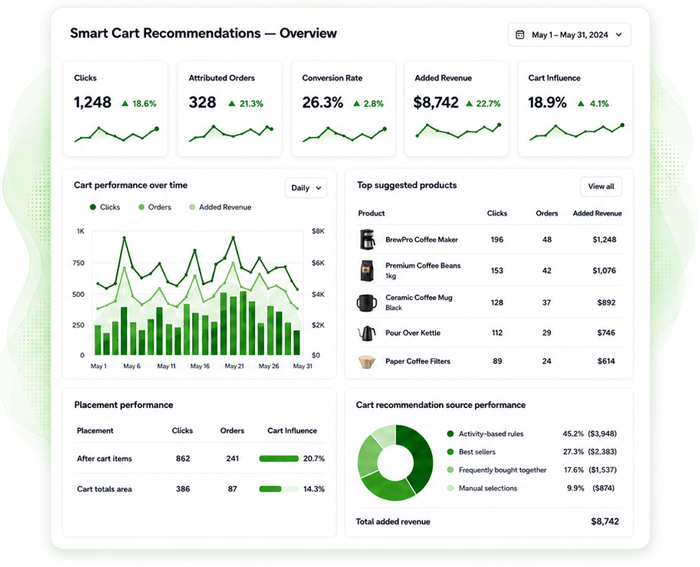Click the Cart totals area influence bar
Viewport: 700px width, 567px height.
(279, 489)
